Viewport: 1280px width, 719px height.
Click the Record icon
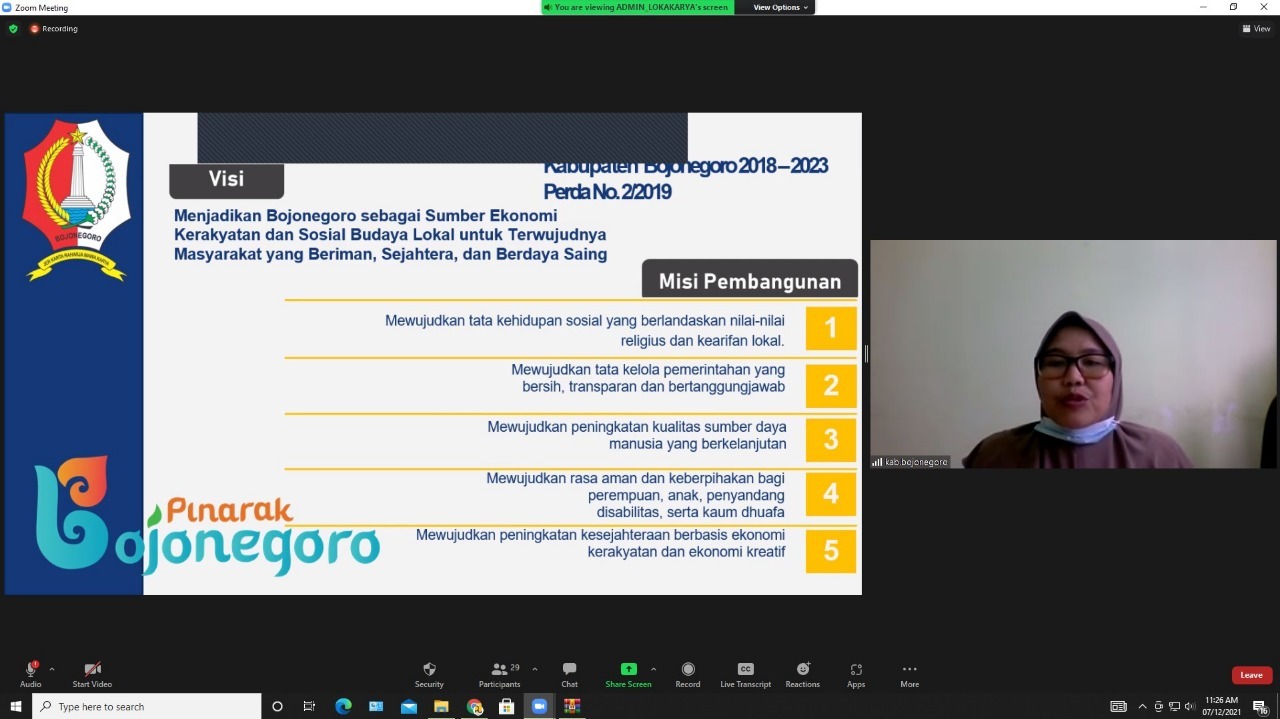(687, 672)
